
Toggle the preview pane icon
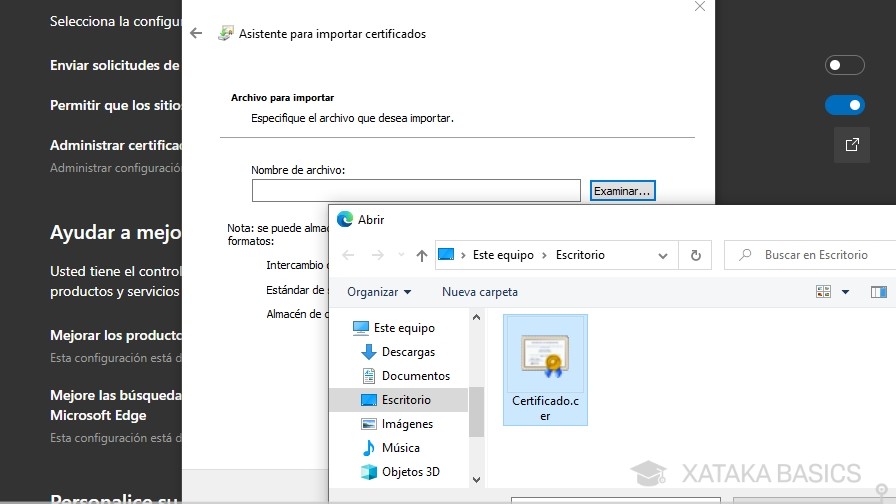[878, 292]
